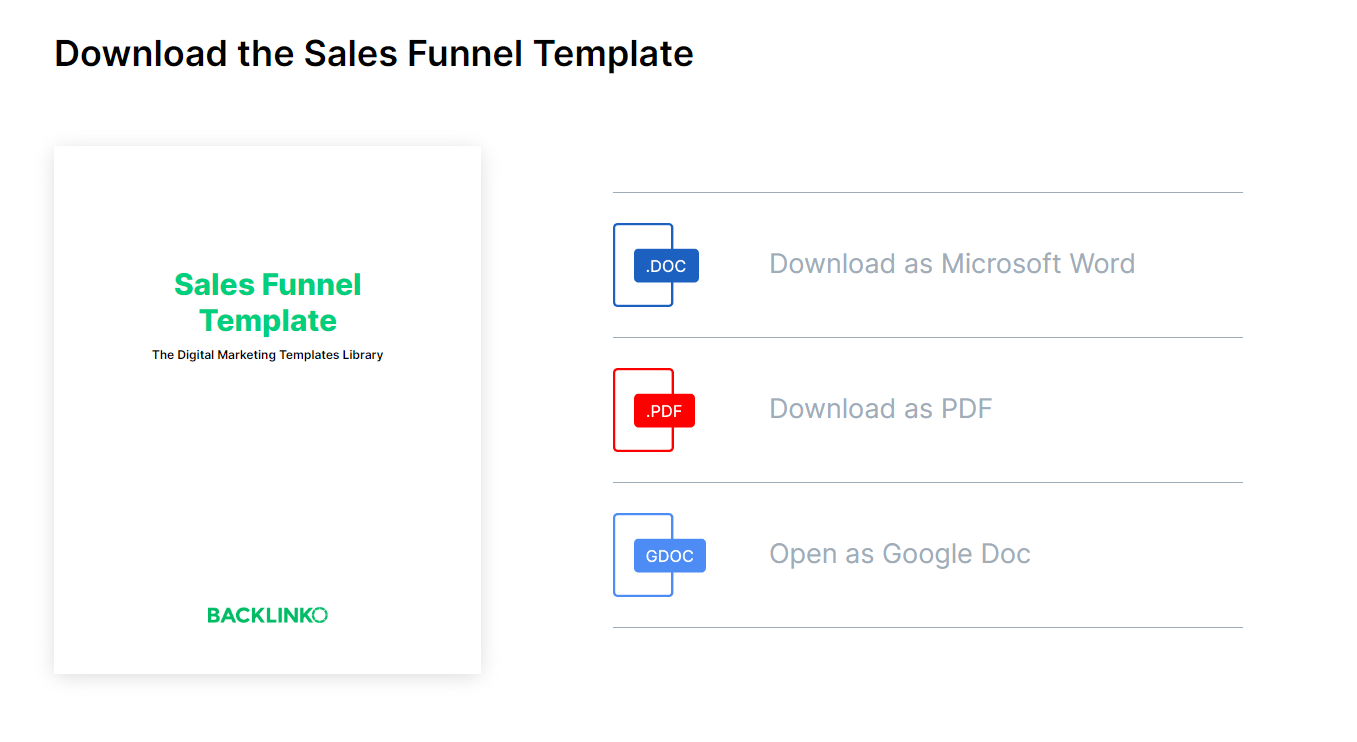Download as Microsoft Word link
The height and width of the screenshot is (742, 1357).
(952, 264)
